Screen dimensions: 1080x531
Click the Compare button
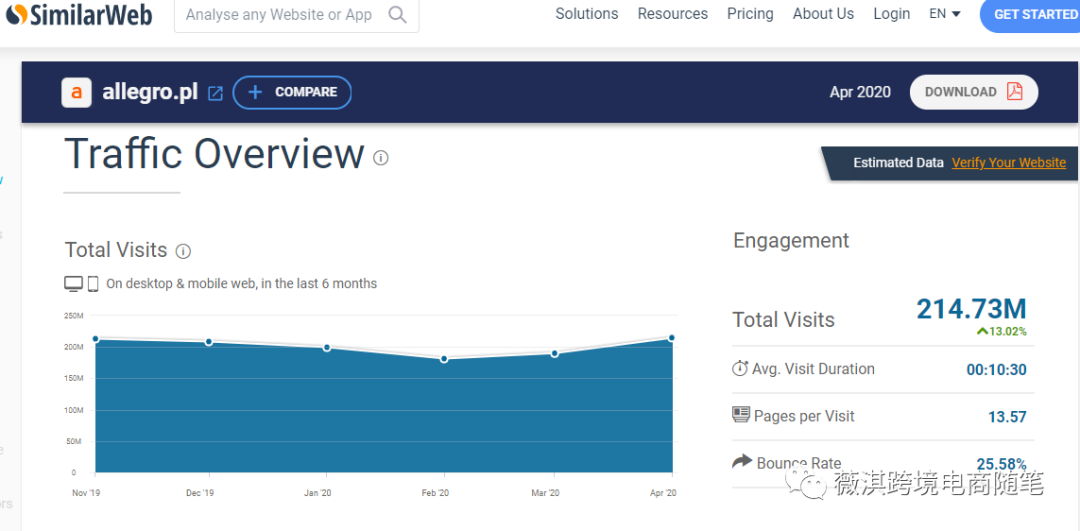pos(292,92)
